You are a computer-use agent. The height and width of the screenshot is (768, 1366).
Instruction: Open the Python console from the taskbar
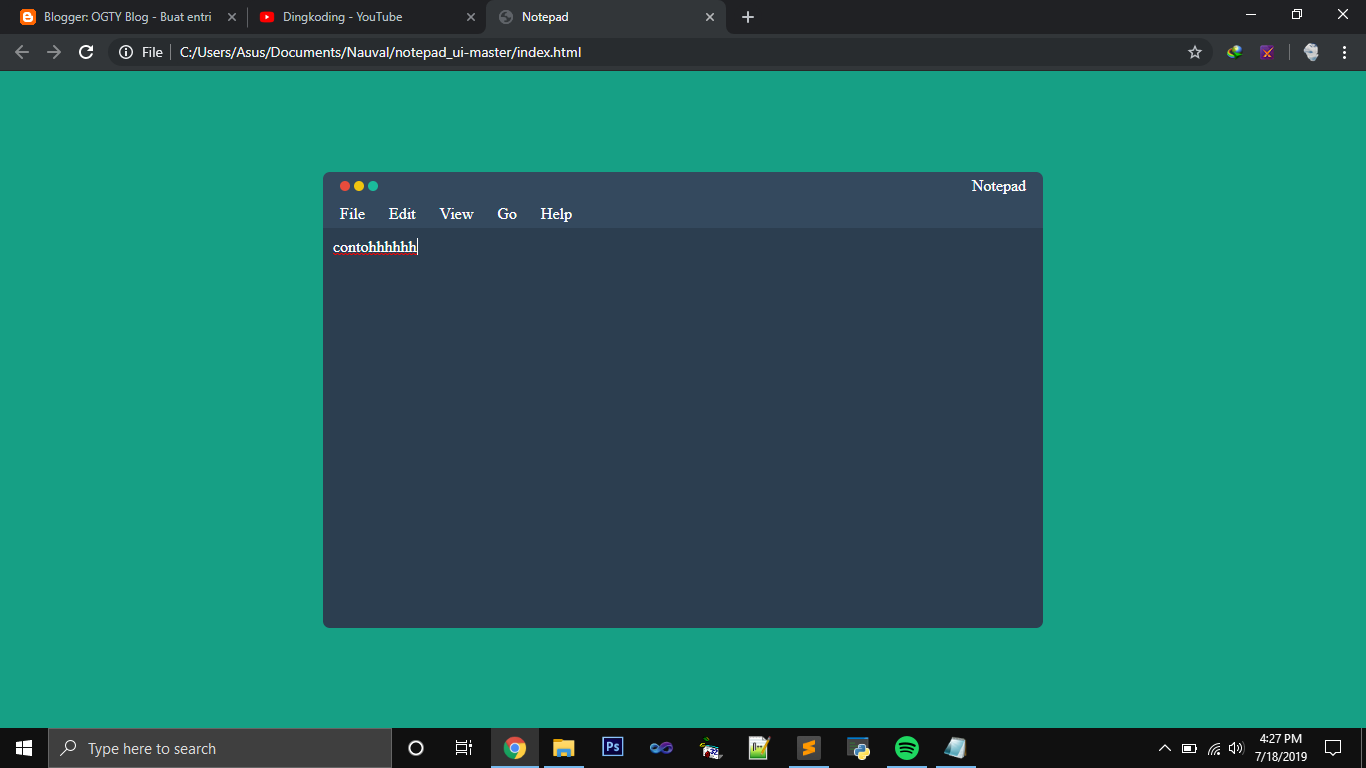[x=857, y=747]
